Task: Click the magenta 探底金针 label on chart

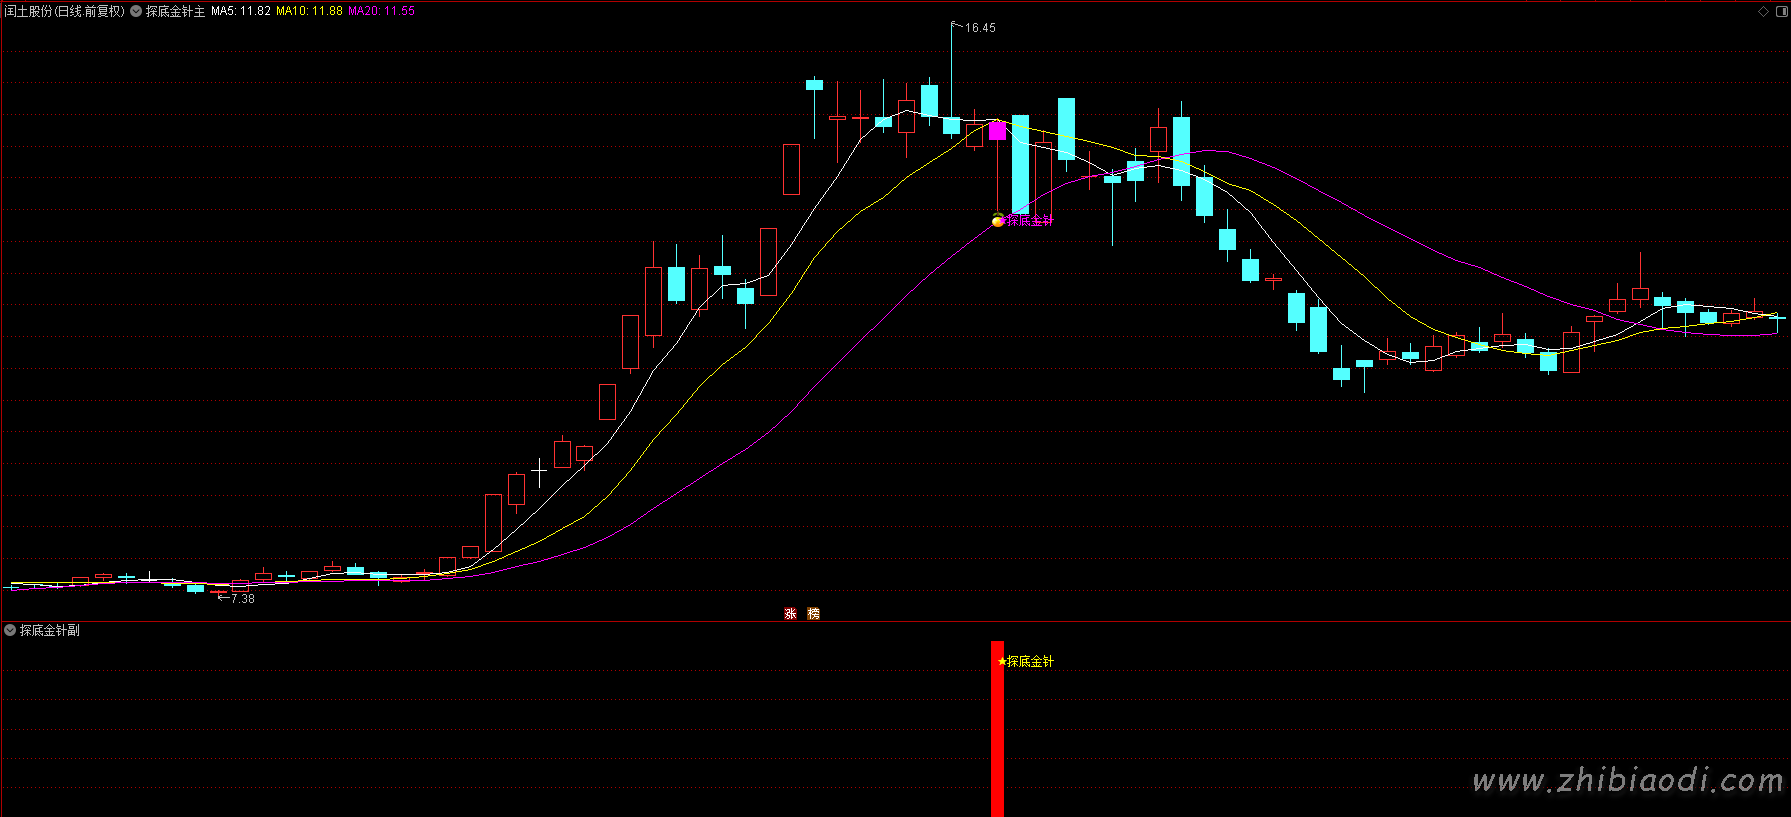Action: (1030, 220)
